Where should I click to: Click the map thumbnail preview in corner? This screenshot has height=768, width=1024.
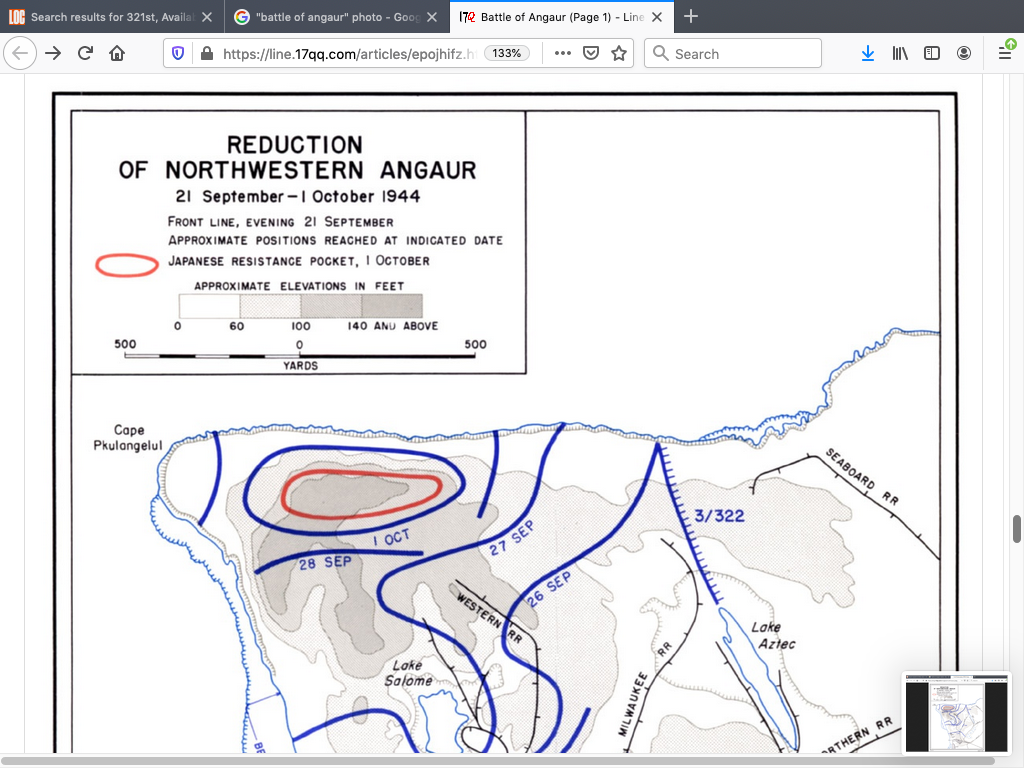pos(956,714)
